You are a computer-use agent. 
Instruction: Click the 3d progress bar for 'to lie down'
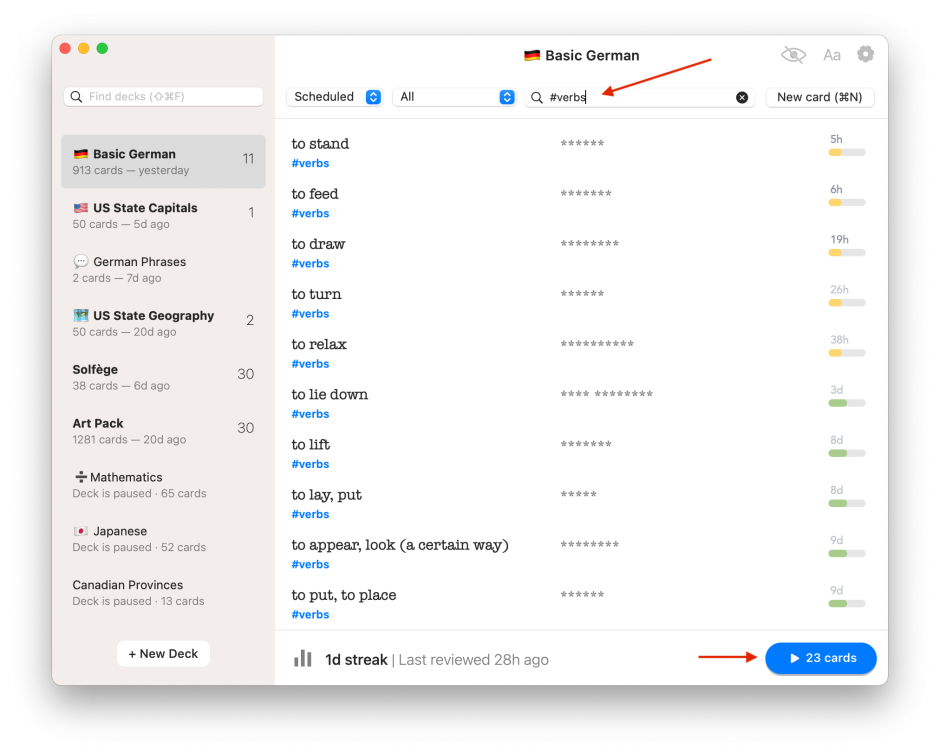[x=846, y=403]
